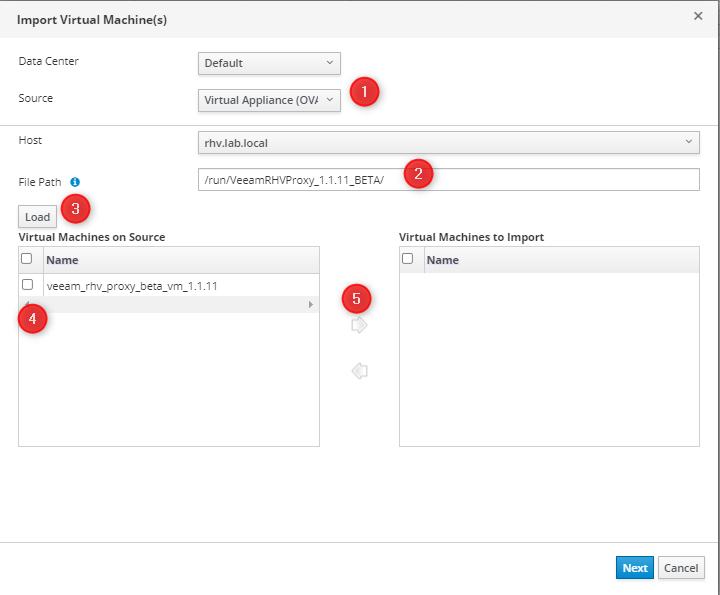Viewport: 720px width, 595px height.
Task: Toggle select-all checkbox in Virtual Machines on Source
Action: 28,259
